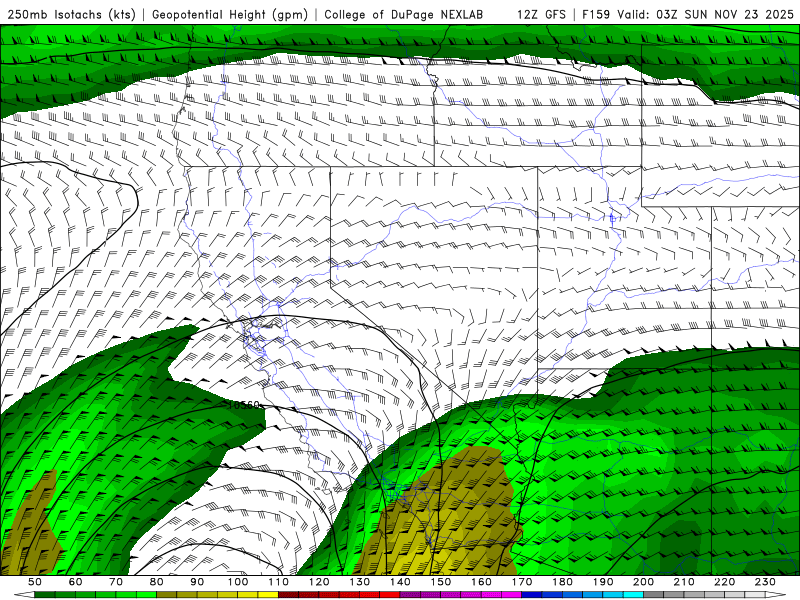800x600 pixels.
Task: Click the '10560' height contour label
Action: coord(244,405)
